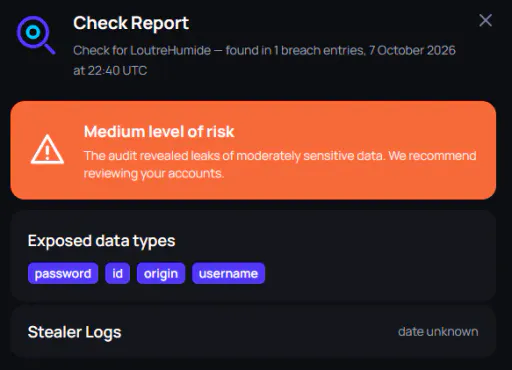The image size is (512, 370).
Task: Click the magnifying glass logo icon
Action: [x=36, y=35]
